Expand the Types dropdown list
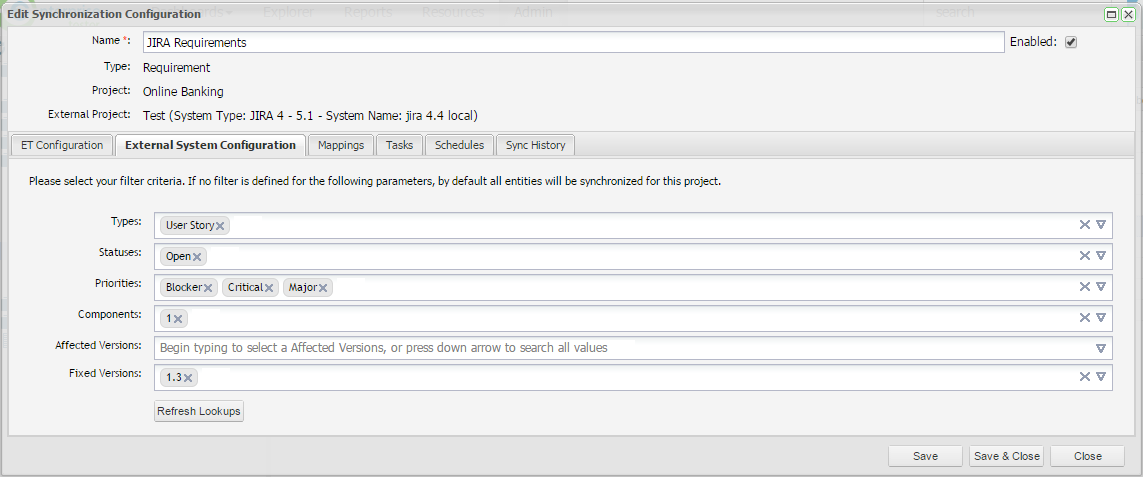This screenshot has height=477, width=1143. click(1100, 225)
